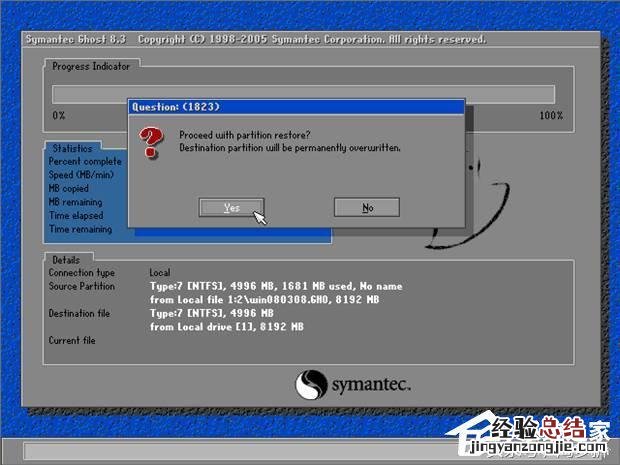Click the 0% progress label
620x465 pixels.
click(x=58, y=115)
